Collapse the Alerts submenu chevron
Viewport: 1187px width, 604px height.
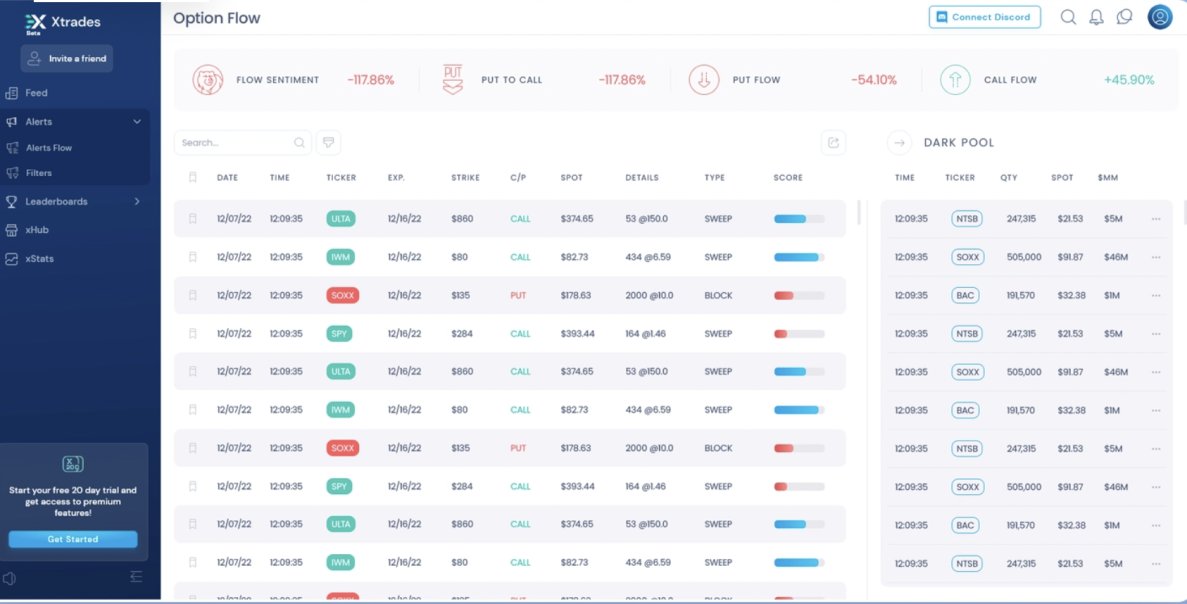tap(137, 122)
